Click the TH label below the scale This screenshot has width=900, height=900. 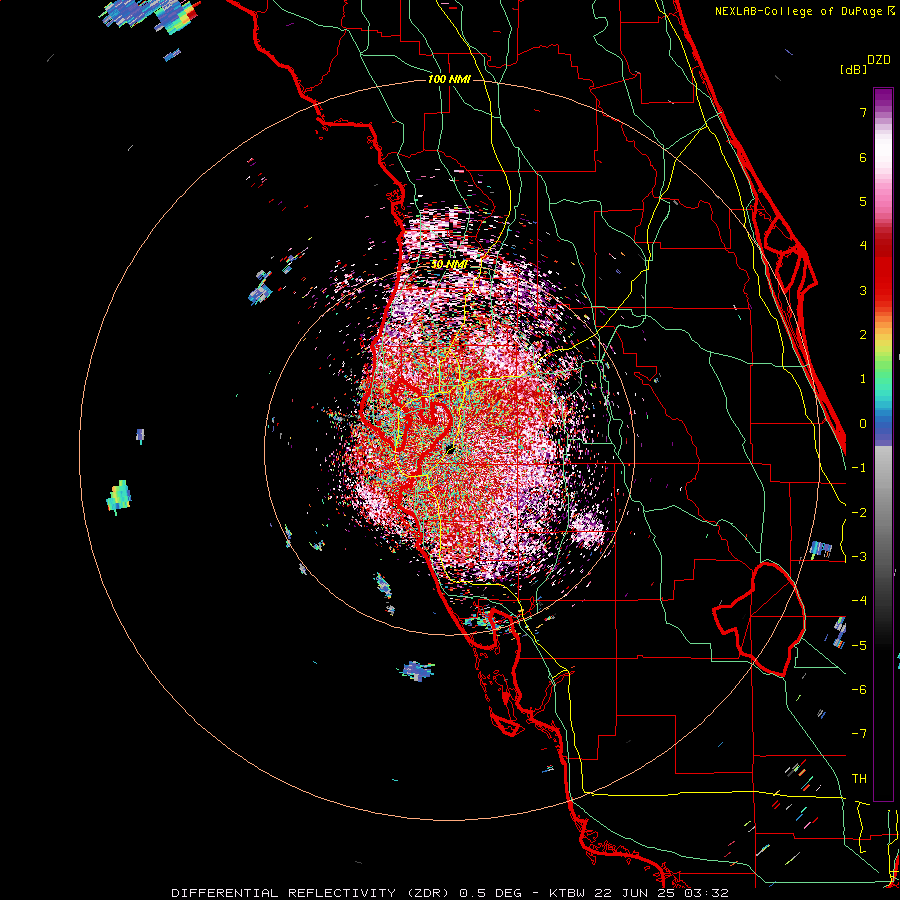pyautogui.click(x=859, y=779)
